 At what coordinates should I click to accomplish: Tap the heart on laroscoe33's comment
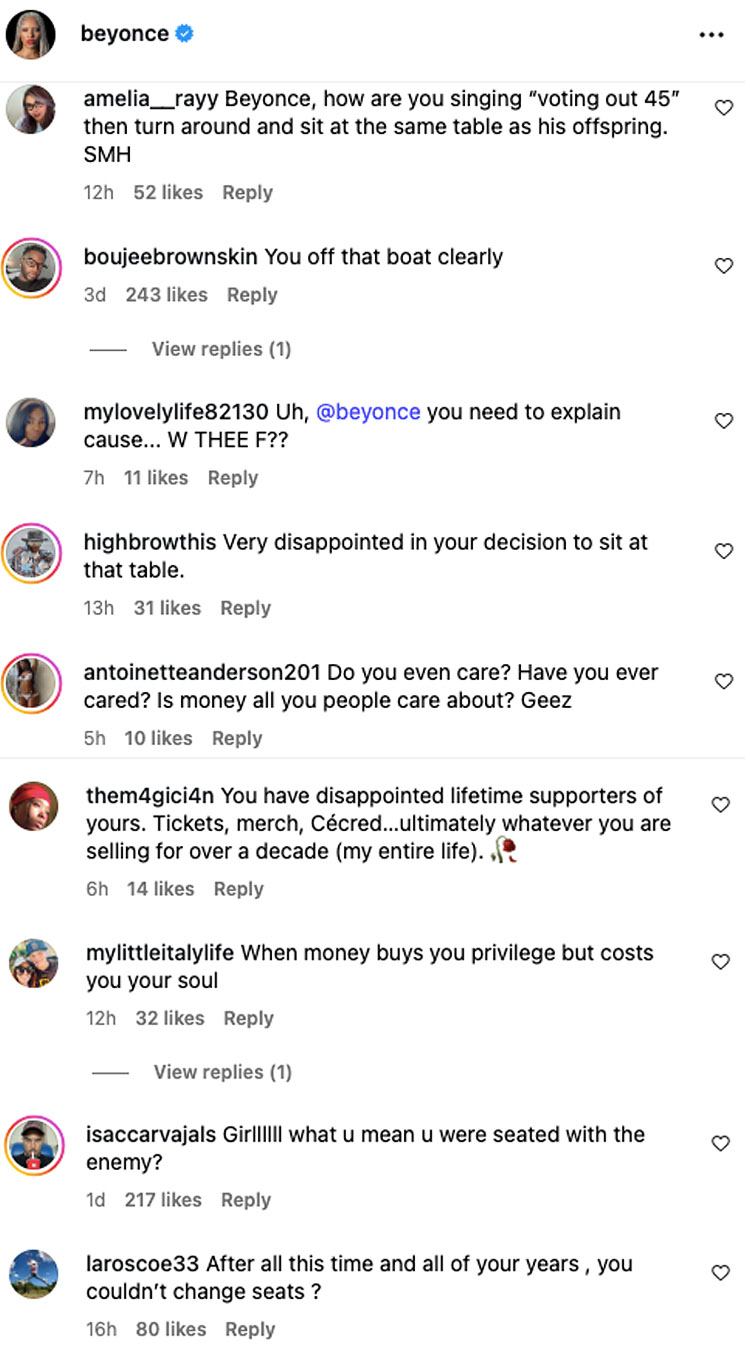(x=721, y=1273)
